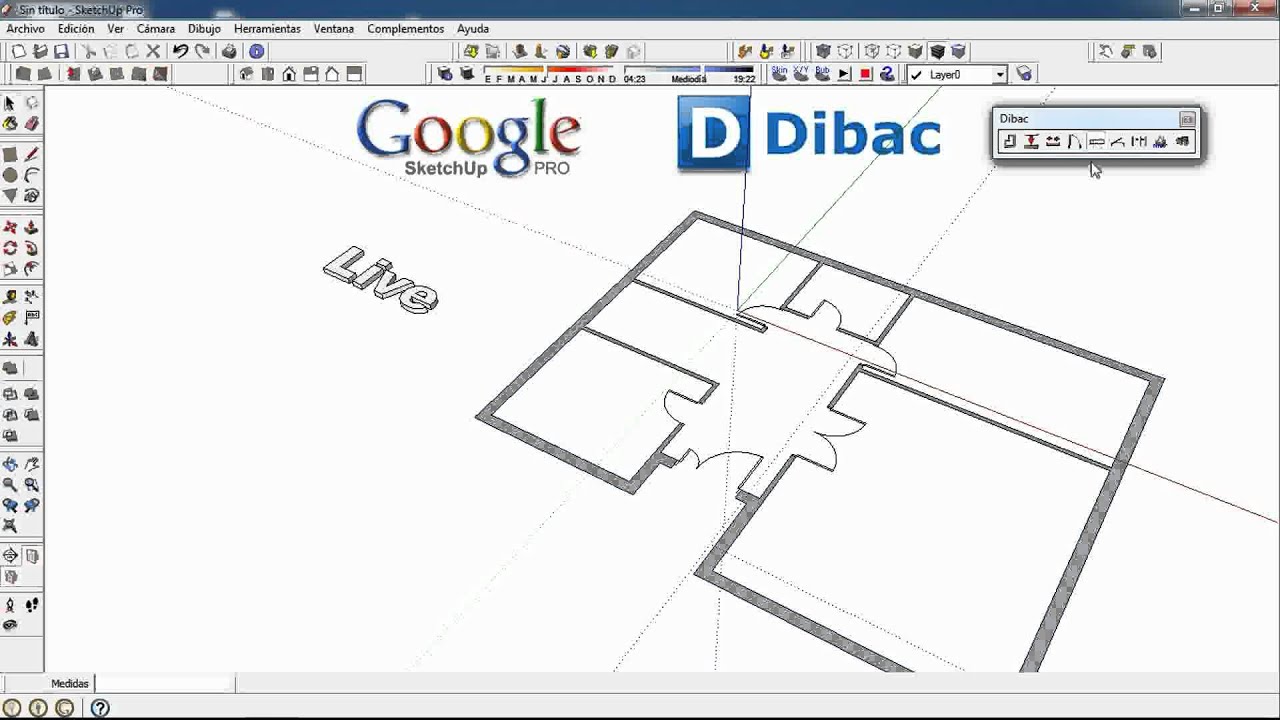Select the Zoom Extents tool
The height and width of the screenshot is (720, 1280).
point(9,524)
